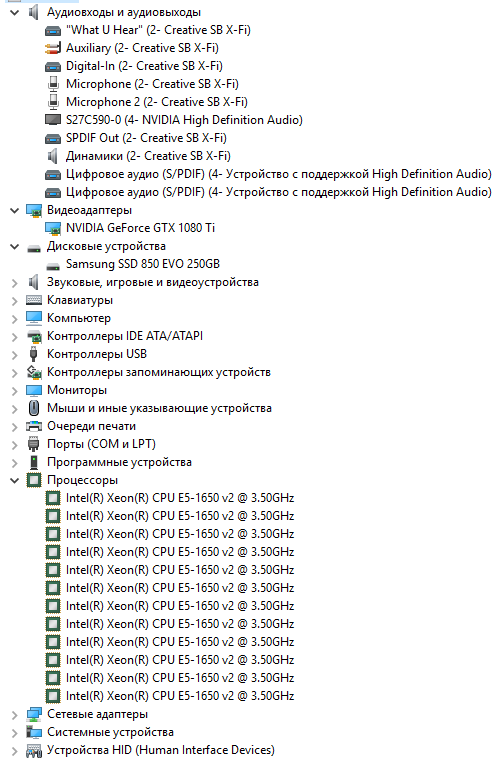496x769 pixels.
Task: Select the Intel Xeon entry directly above Сетевые адаптеры
Action: (x=180, y=696)
